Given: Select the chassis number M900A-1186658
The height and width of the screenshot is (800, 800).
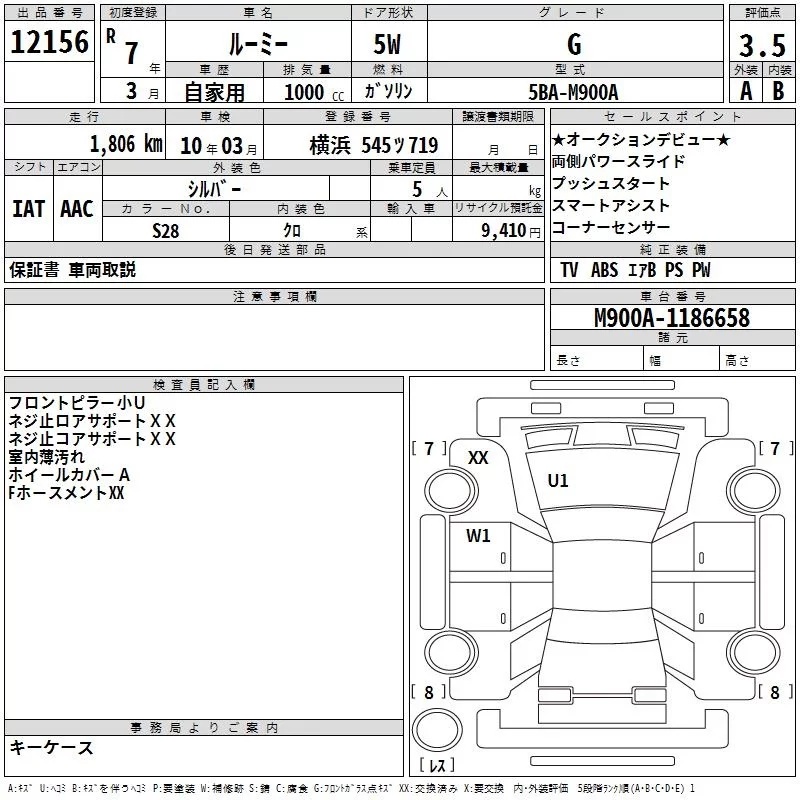Looking at the screenshot, I should [672, 318].
